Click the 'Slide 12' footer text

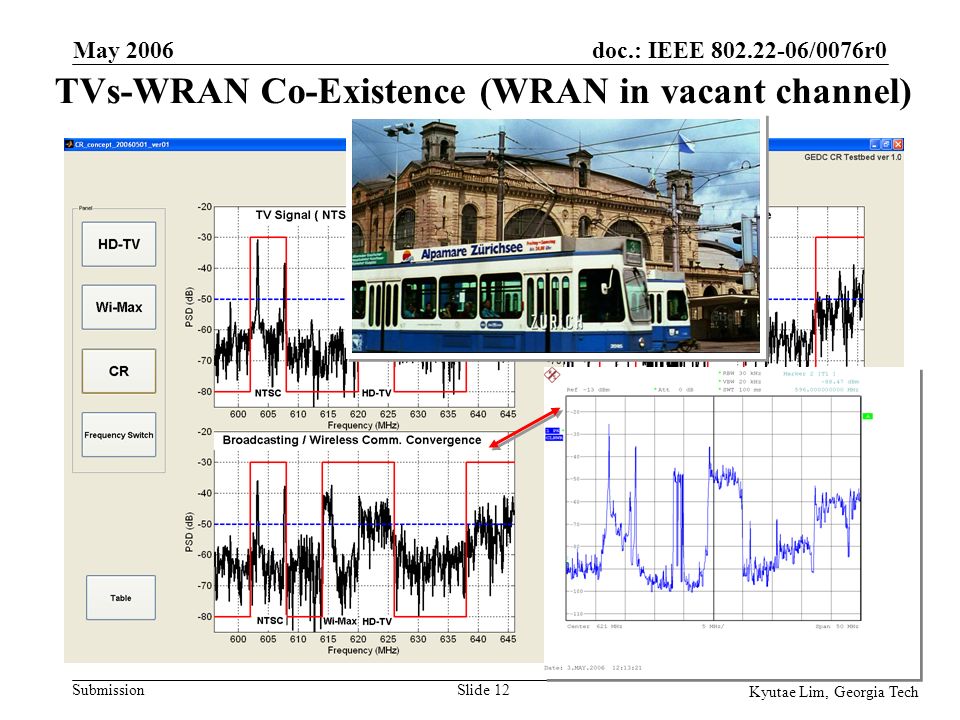(483, 690)
